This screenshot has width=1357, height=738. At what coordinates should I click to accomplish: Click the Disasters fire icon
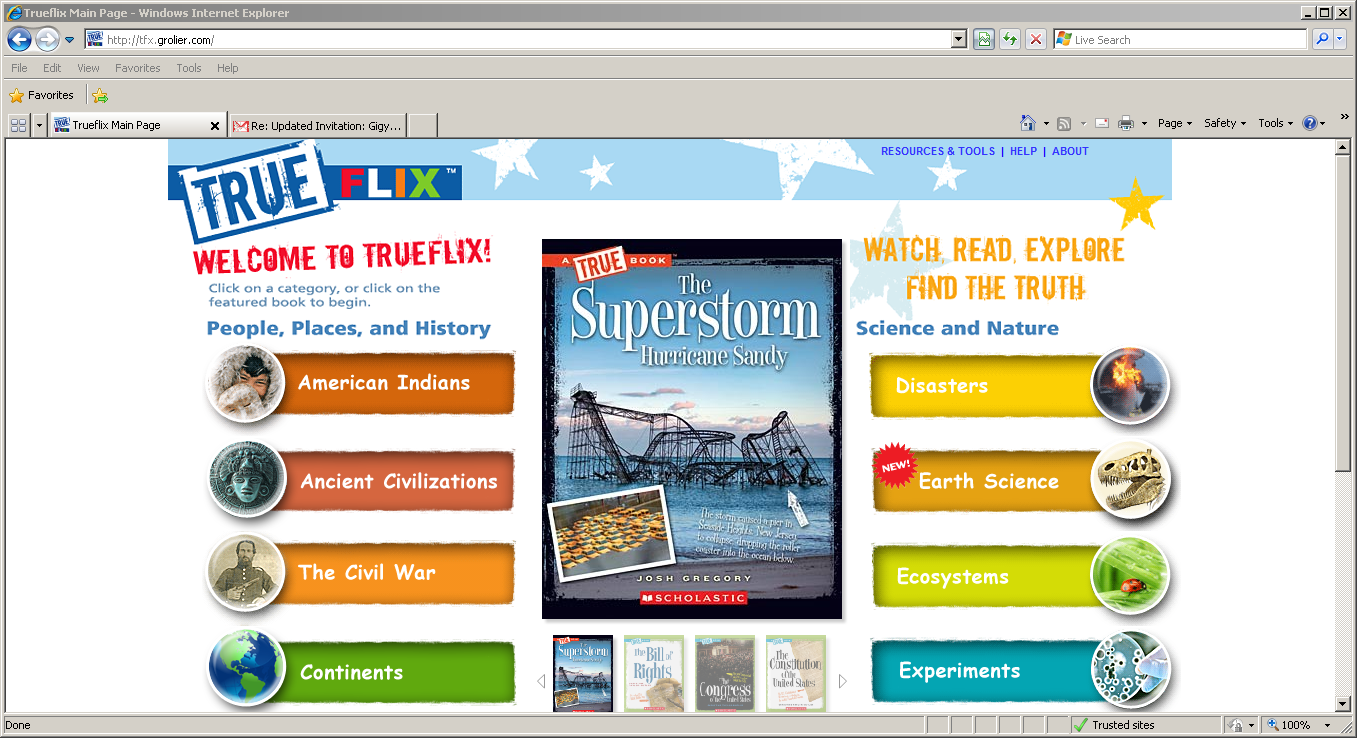point(1130,385)
